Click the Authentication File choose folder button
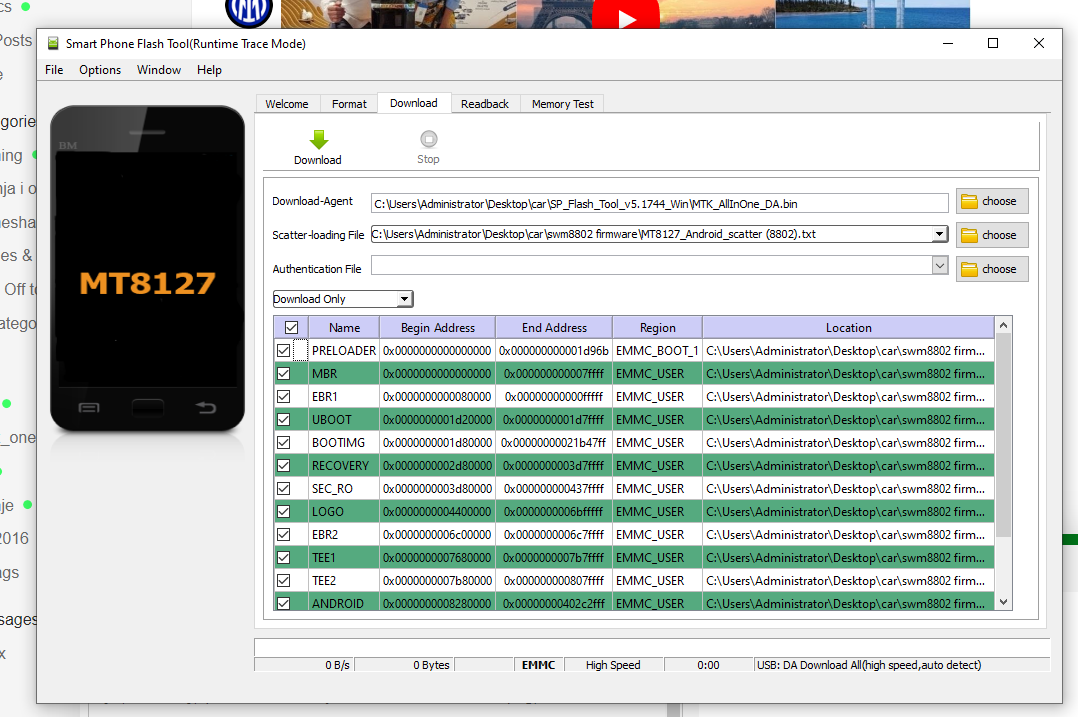 pos(991,269)
